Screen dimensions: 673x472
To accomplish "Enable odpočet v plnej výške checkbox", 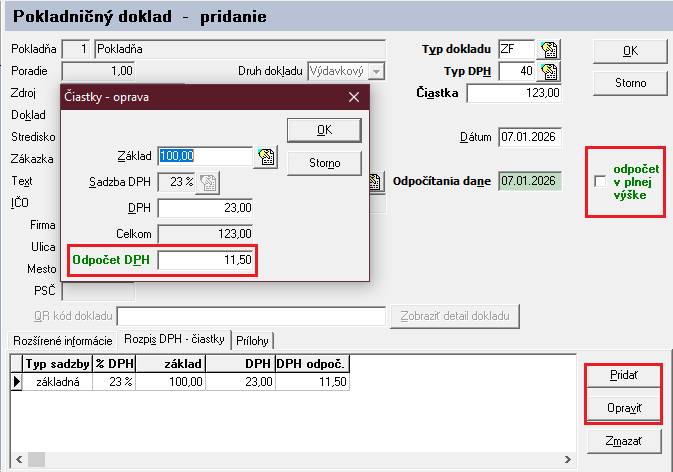I will point(599,181).
